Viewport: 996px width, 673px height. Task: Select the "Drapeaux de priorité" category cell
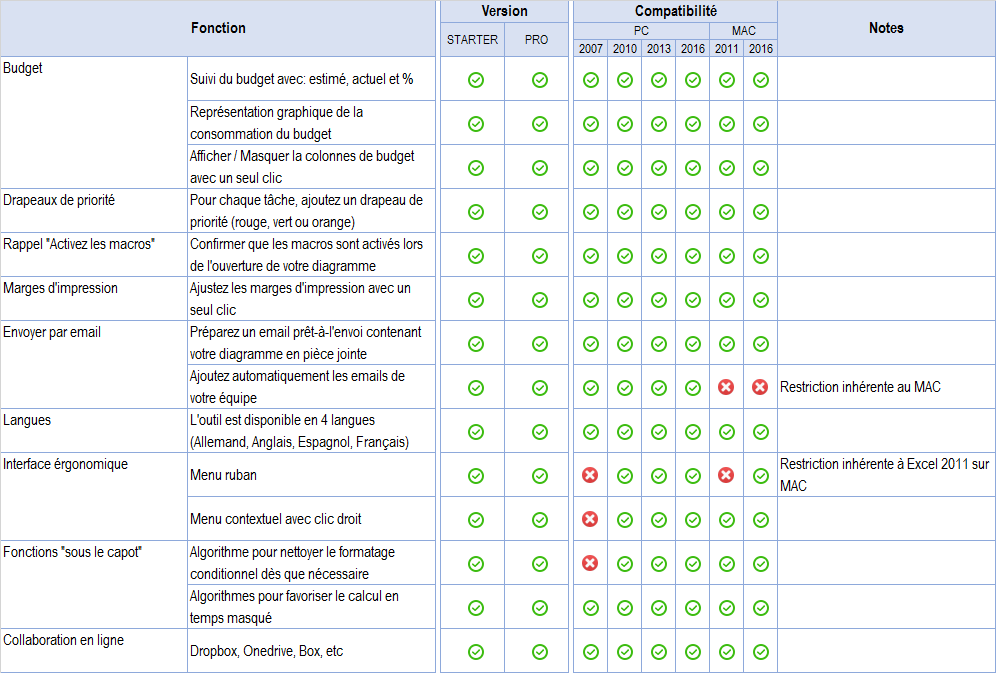tap(60, 200)
